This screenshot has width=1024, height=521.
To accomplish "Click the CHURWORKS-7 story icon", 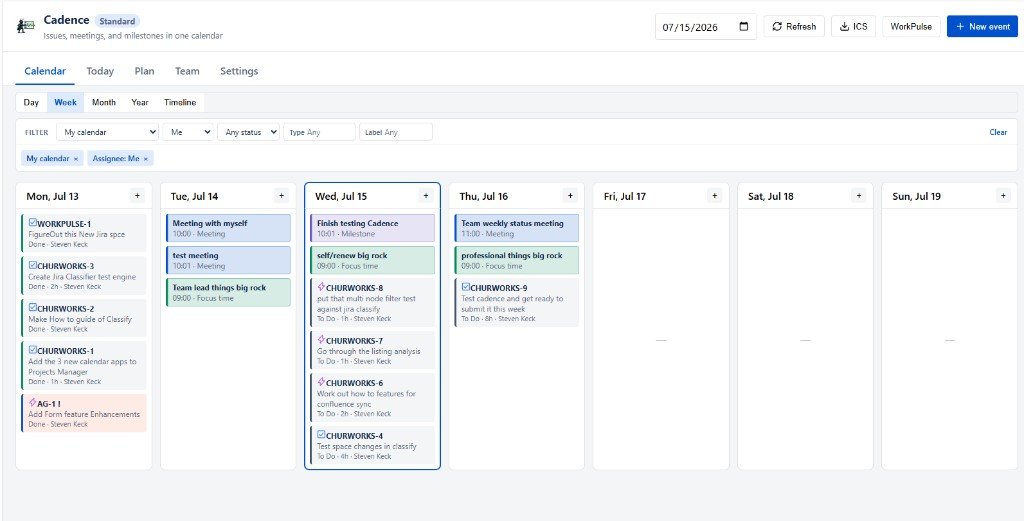I will (x=321, y=339).
